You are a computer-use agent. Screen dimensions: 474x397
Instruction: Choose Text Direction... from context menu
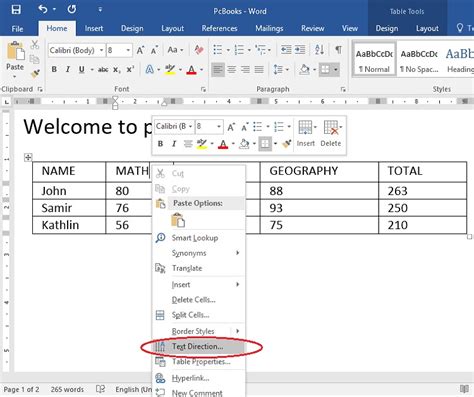[199, 347]
